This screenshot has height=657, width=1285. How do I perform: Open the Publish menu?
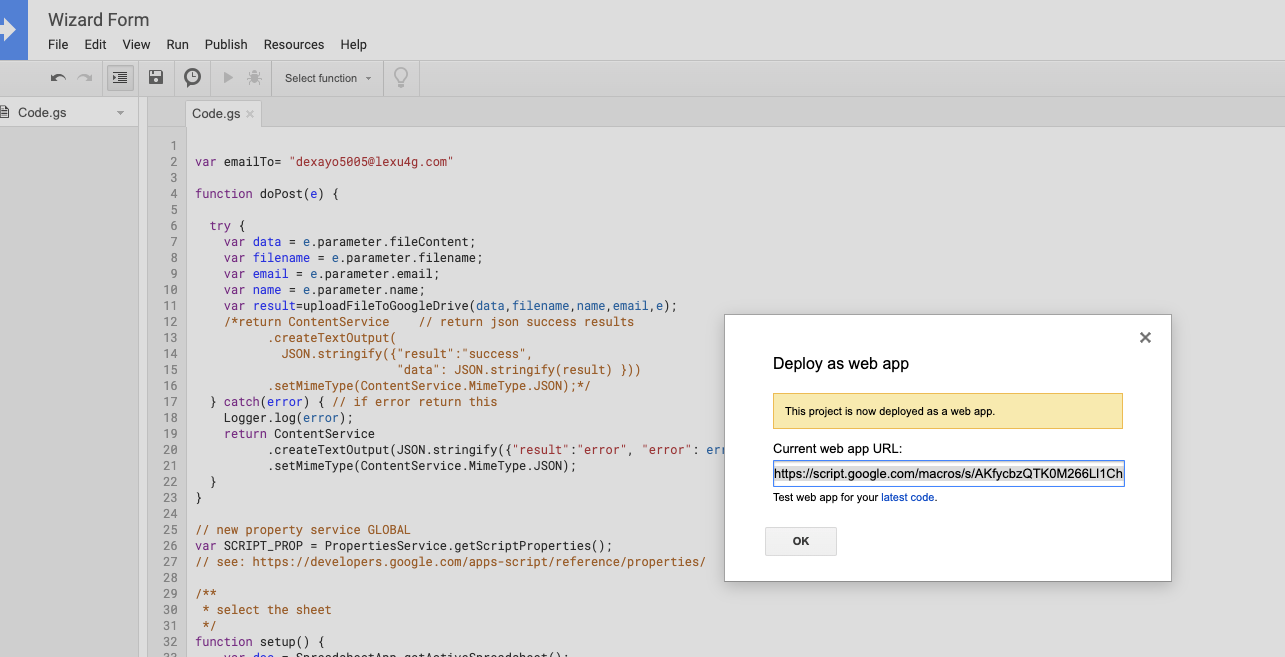pyautogui.click(x=226, y=44)
